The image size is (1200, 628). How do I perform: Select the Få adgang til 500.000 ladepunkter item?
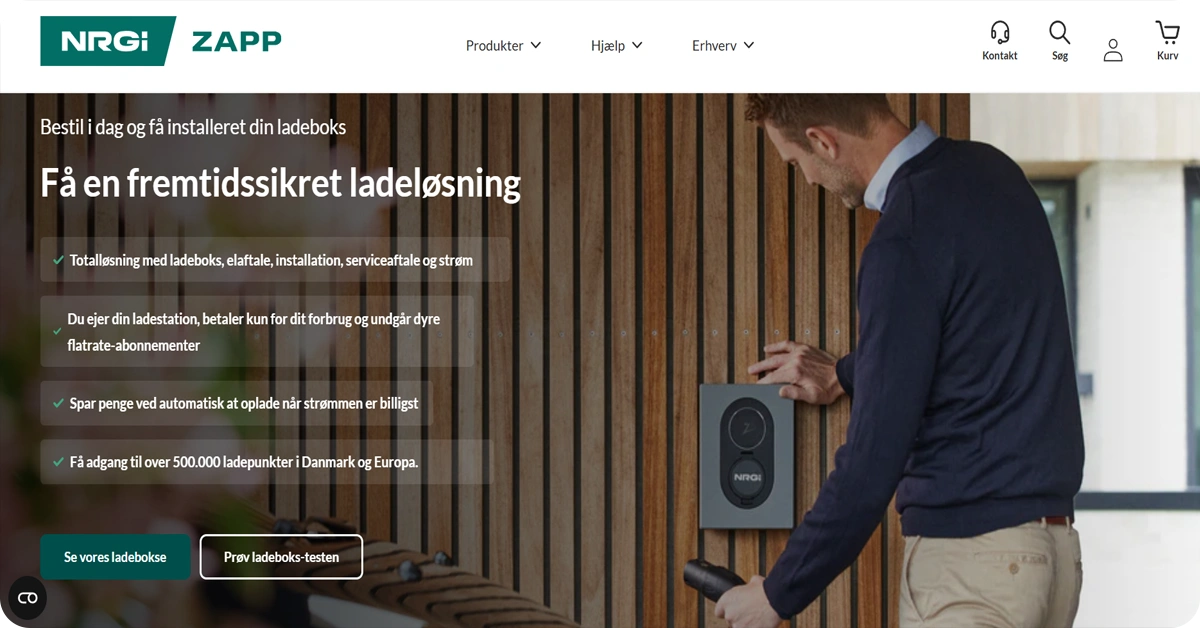267,462
